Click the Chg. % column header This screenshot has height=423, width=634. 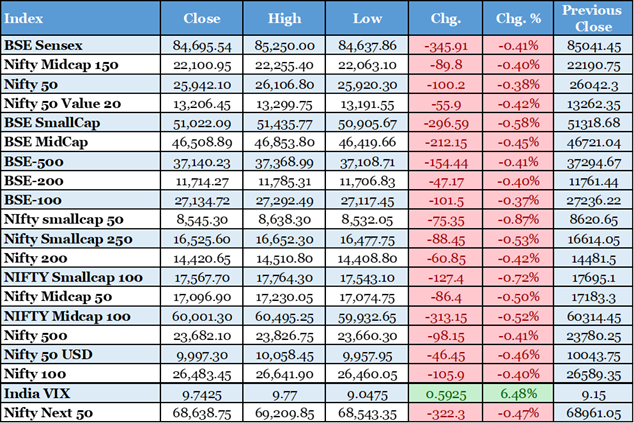[x=517, y=18]
